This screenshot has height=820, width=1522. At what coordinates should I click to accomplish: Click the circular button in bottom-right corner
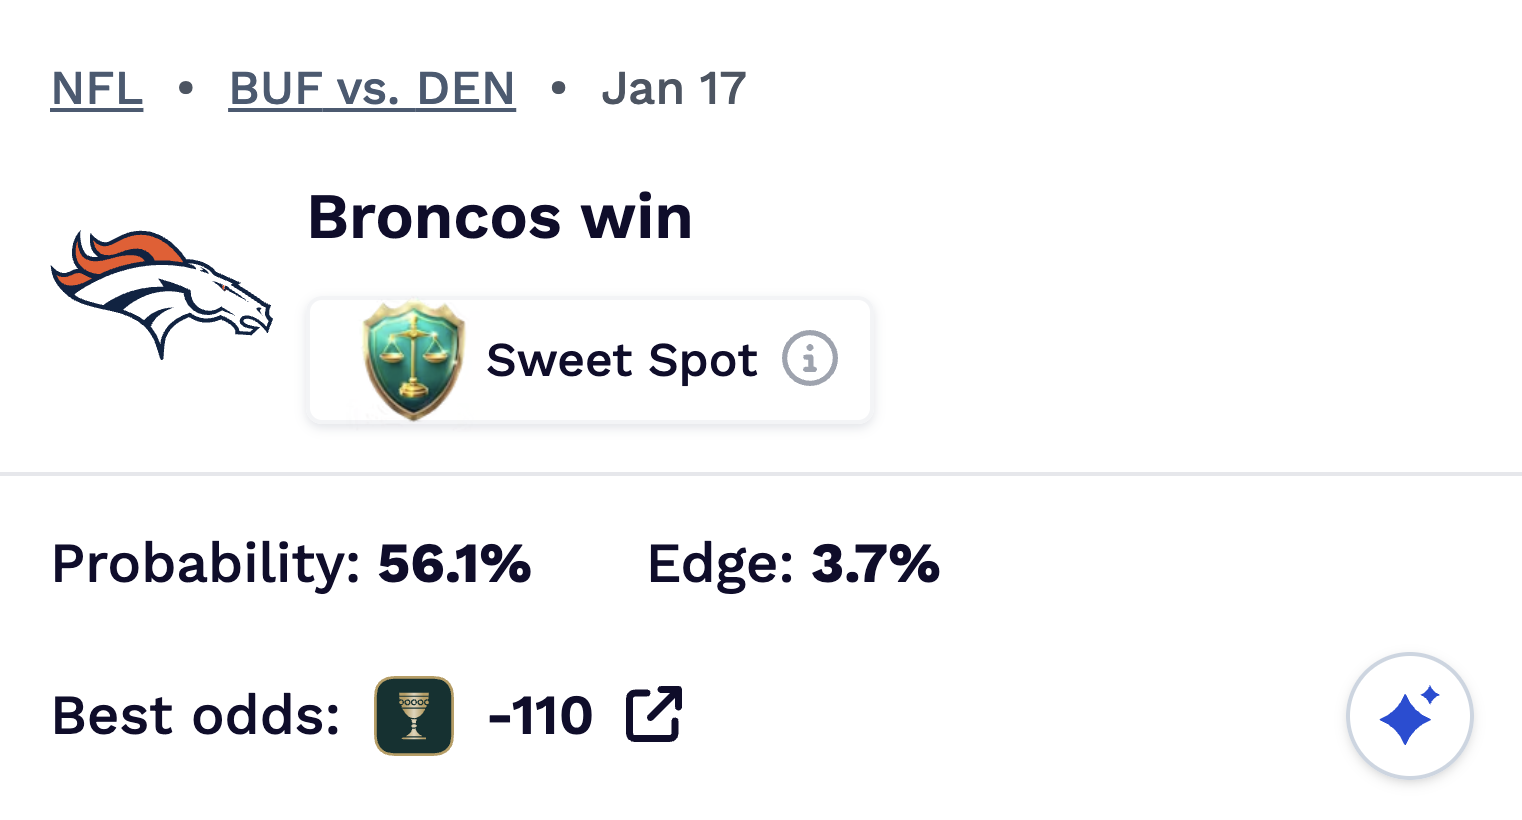(1409, 715)
